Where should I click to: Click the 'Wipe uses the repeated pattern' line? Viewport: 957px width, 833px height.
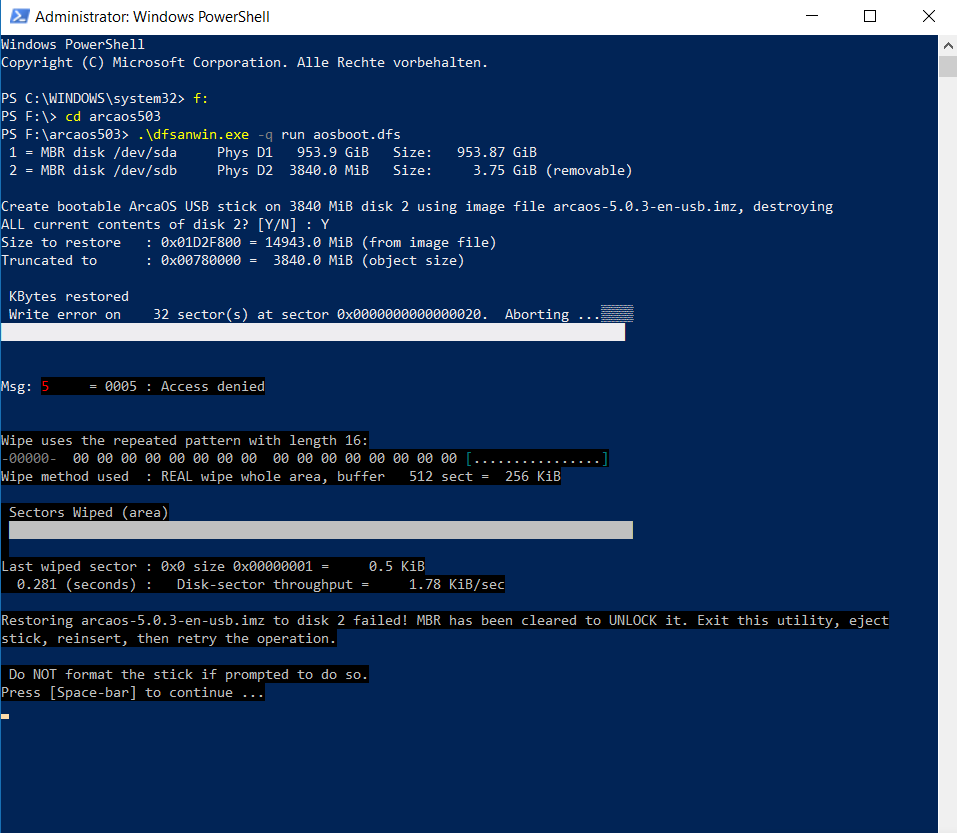tap(184, 441)
